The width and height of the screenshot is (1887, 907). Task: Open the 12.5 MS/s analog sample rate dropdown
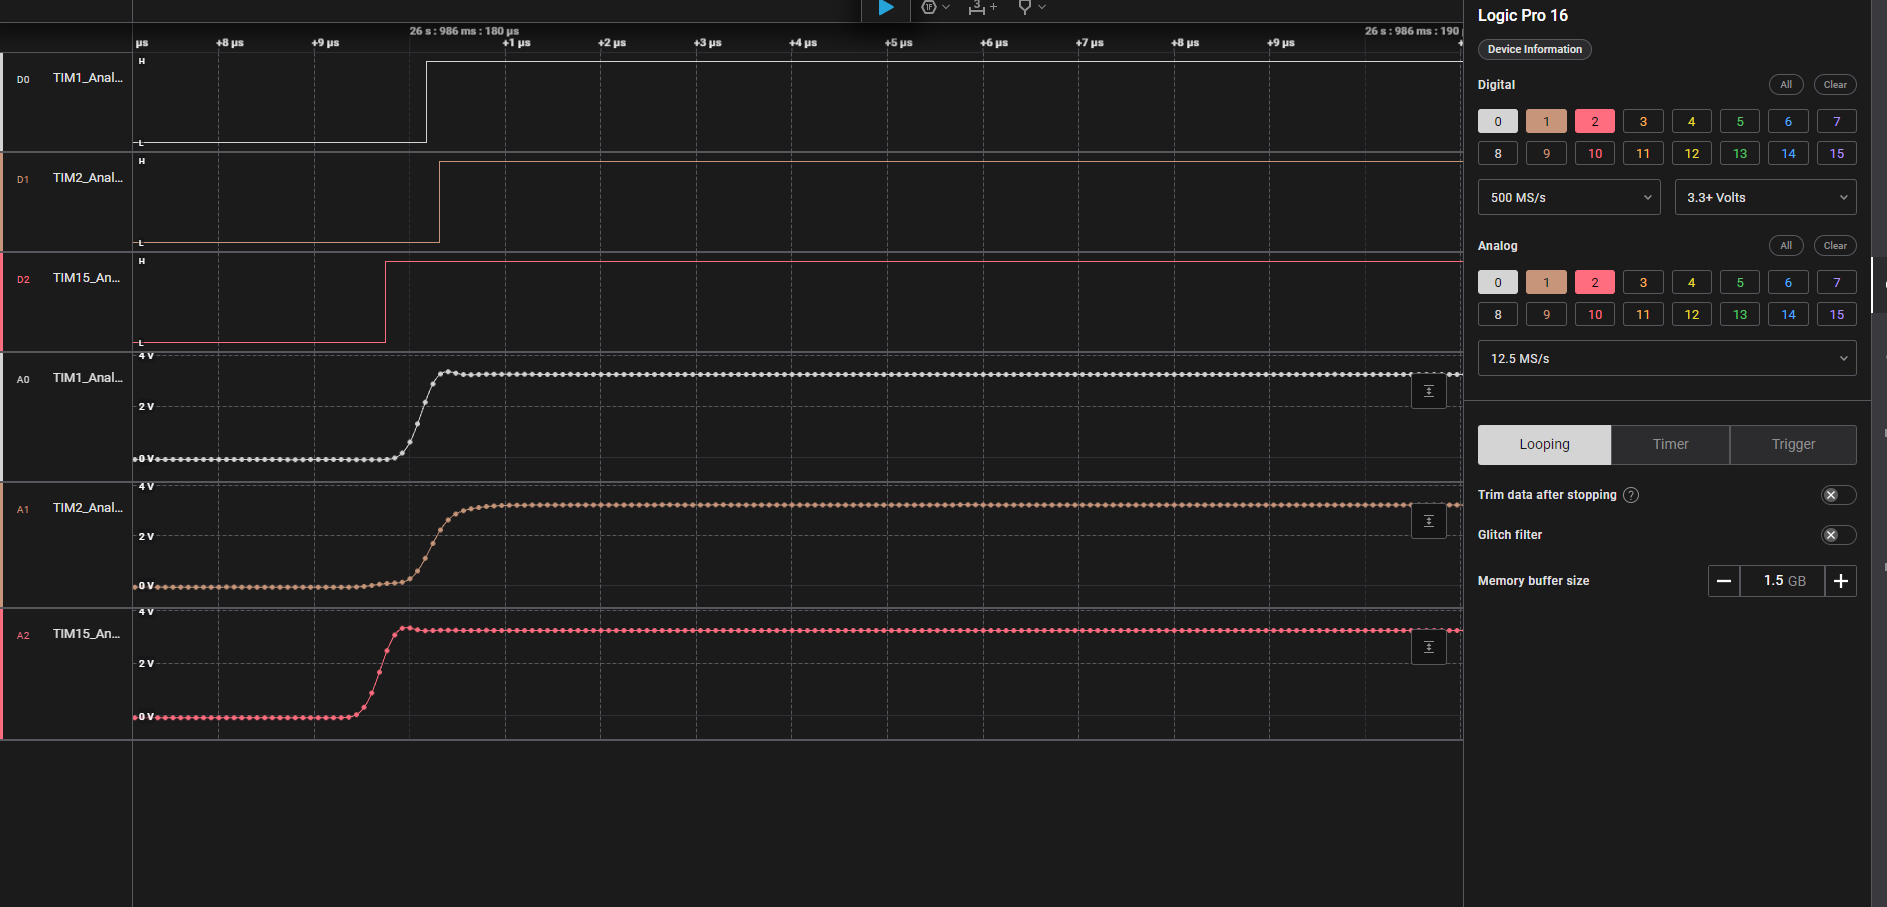1667,358
